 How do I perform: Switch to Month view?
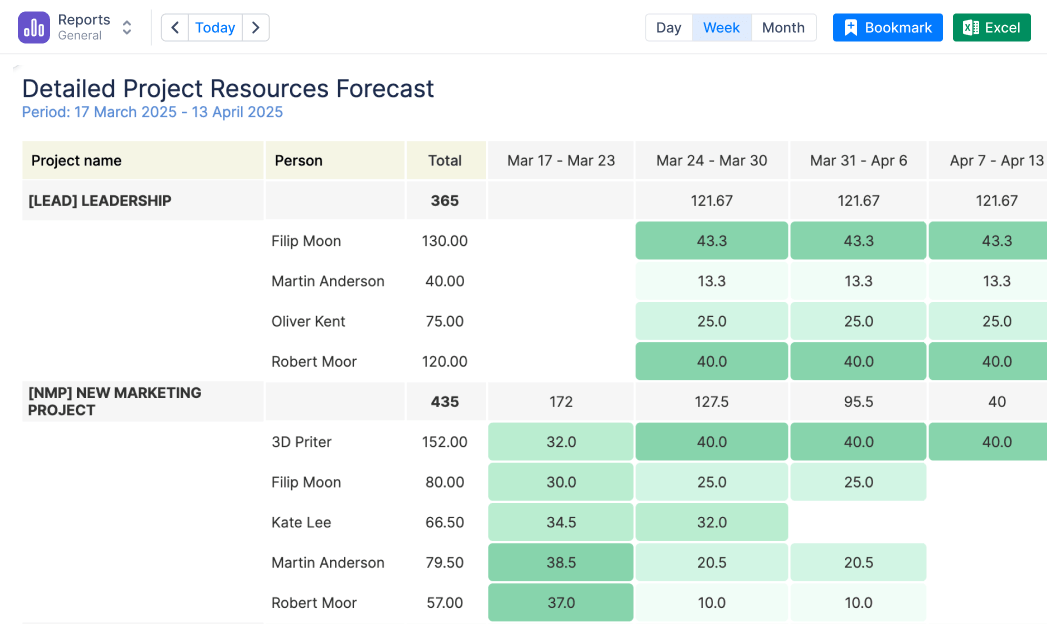[783, 27]
